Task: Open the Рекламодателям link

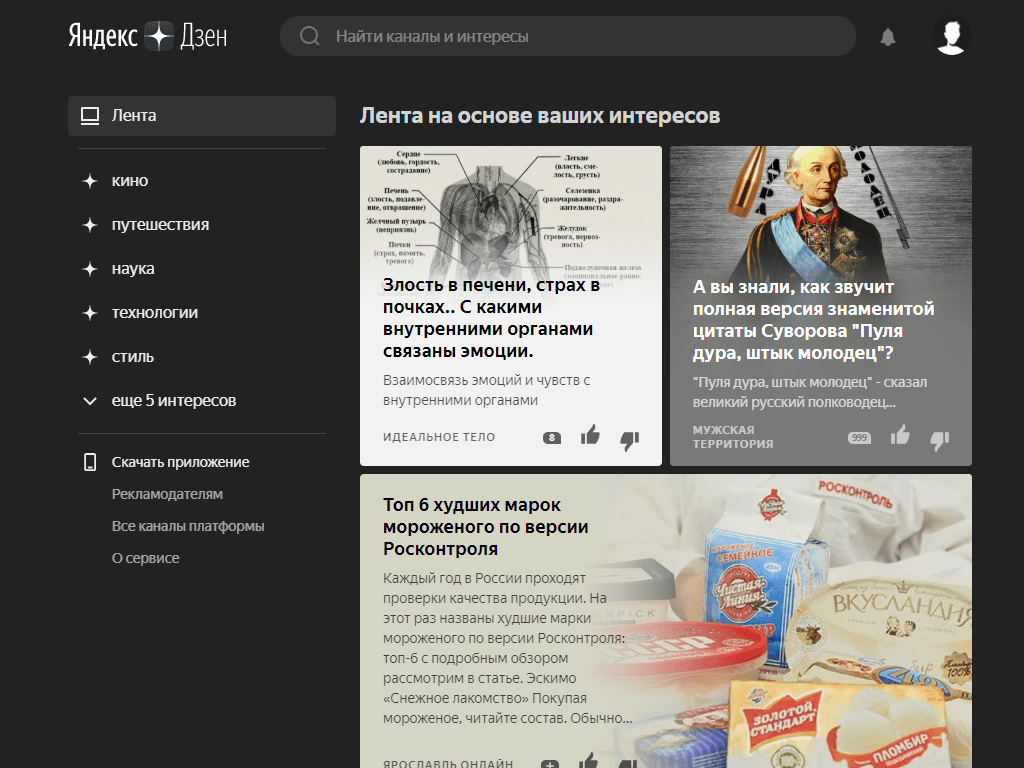Action: coord(167,494)
